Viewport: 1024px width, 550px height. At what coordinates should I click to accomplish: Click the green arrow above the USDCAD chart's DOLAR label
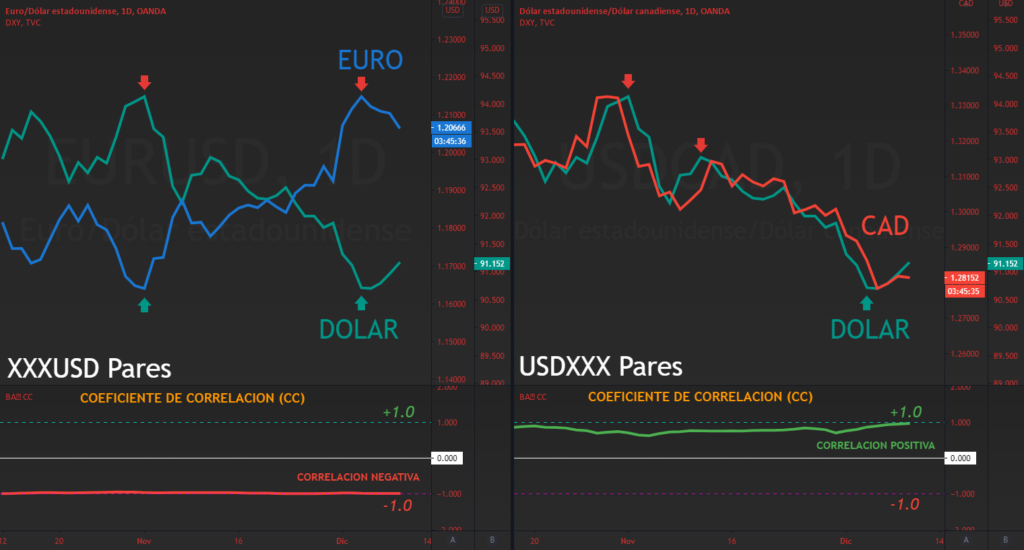868,303
